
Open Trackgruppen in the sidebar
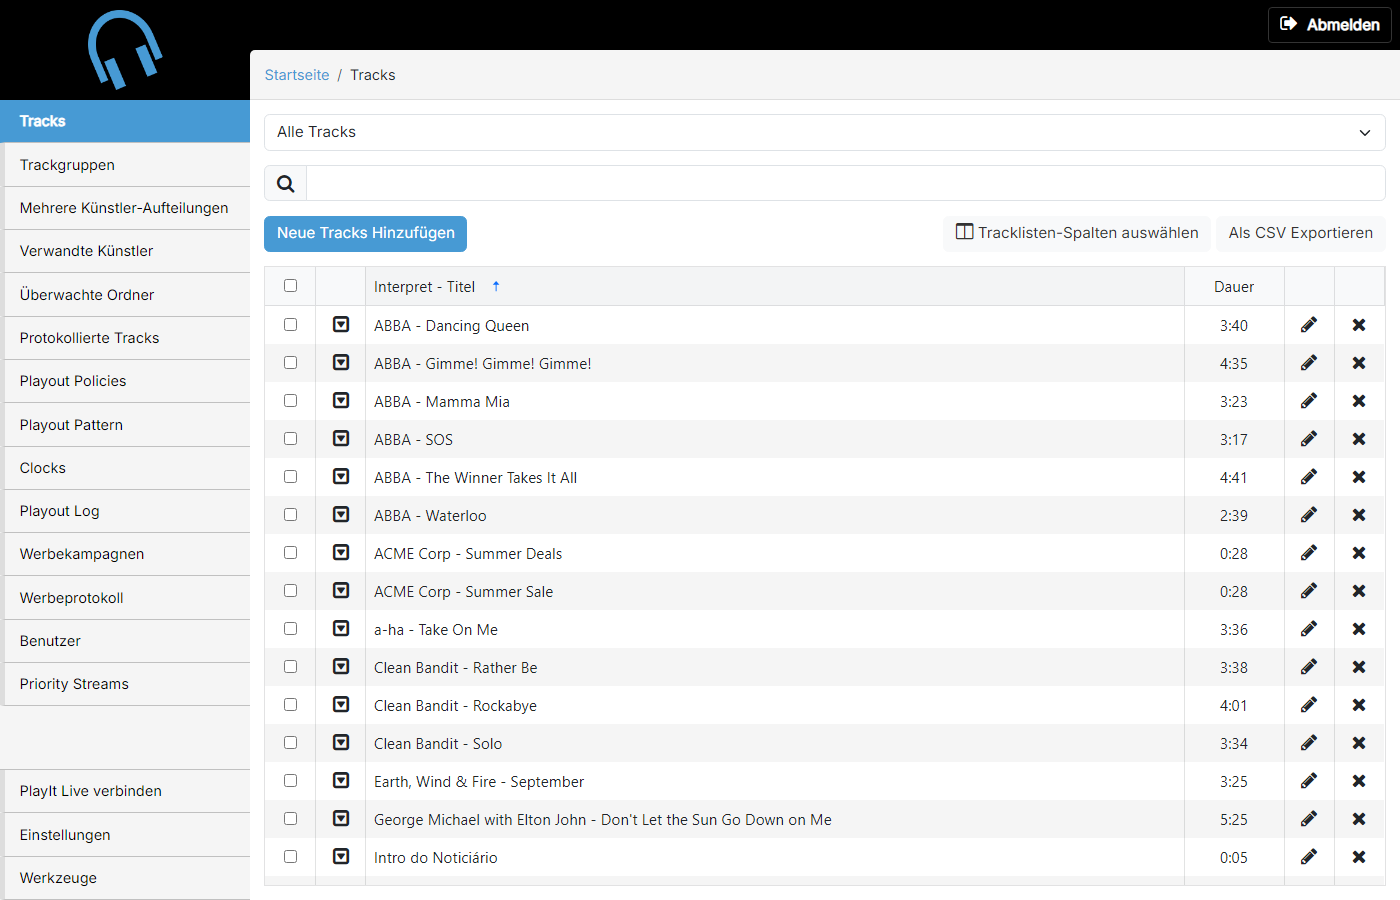[127, 165]
